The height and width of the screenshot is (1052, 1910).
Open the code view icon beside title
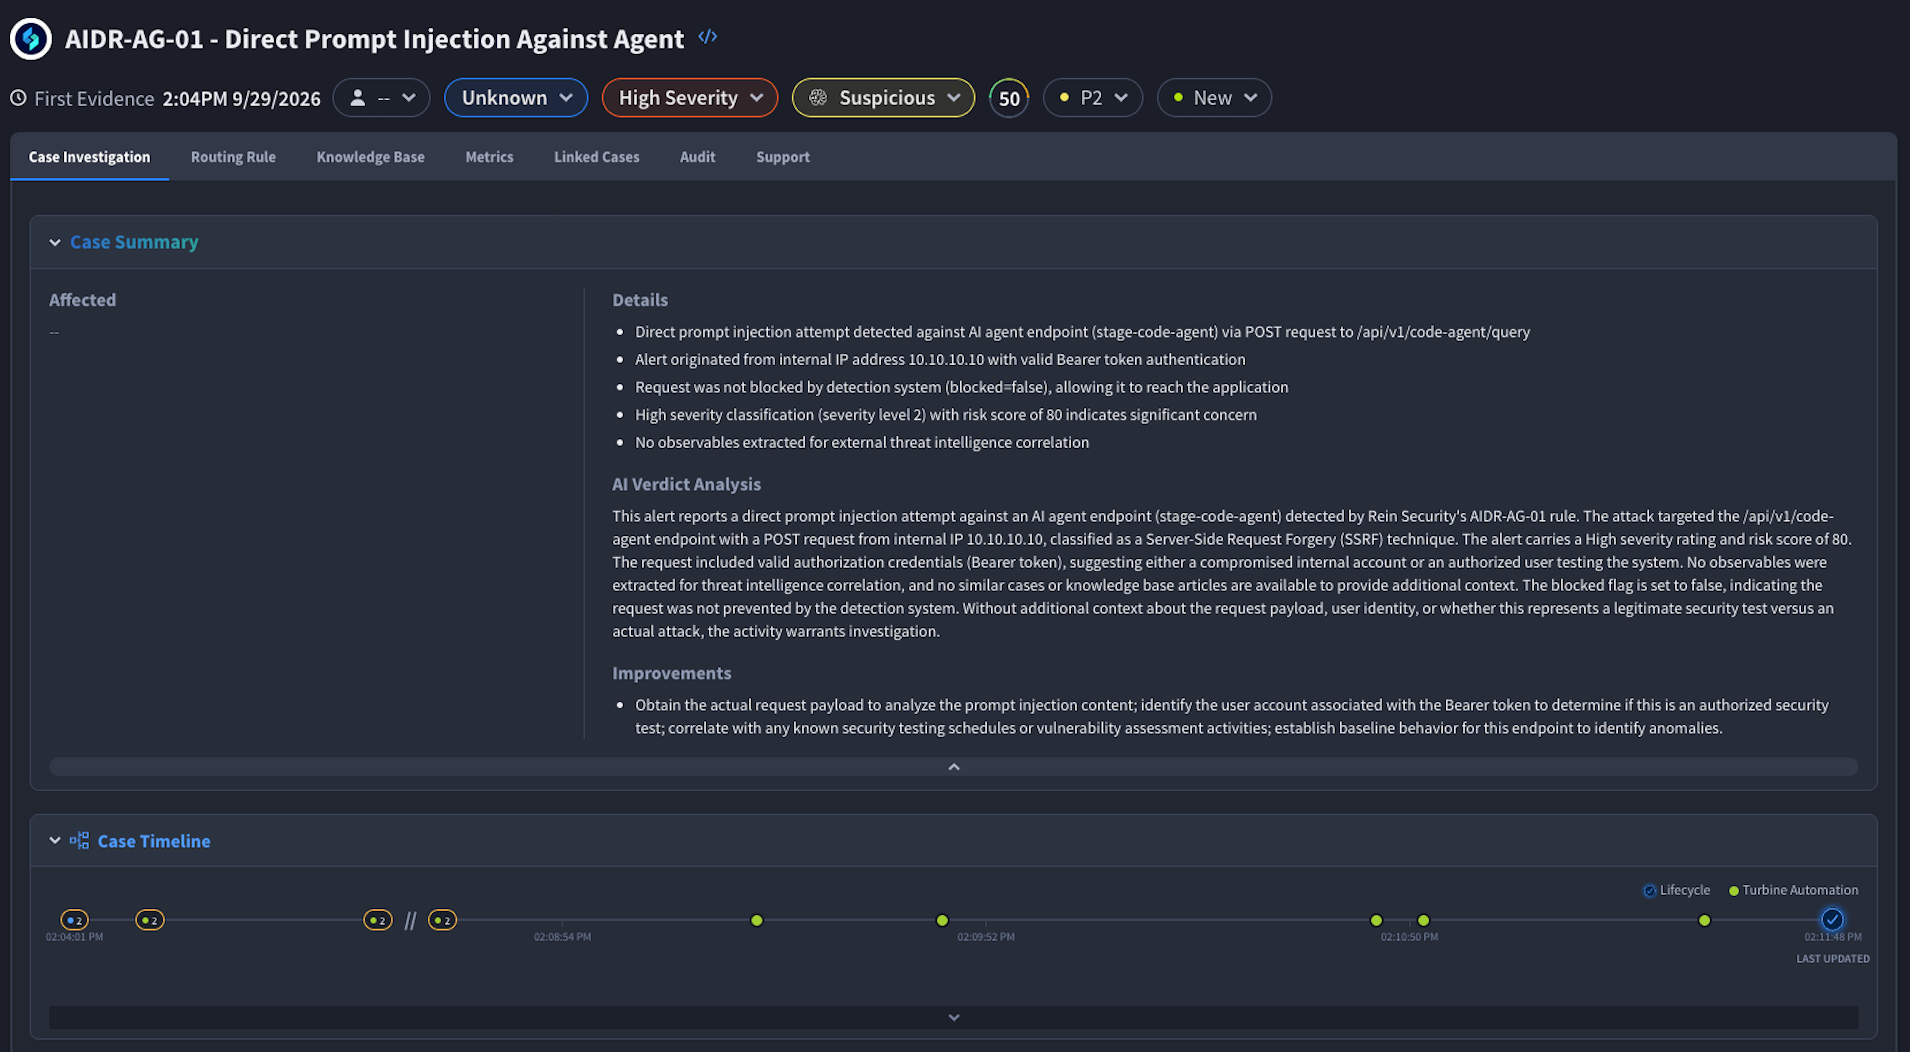pyautogui.click(x=708, y=37)
